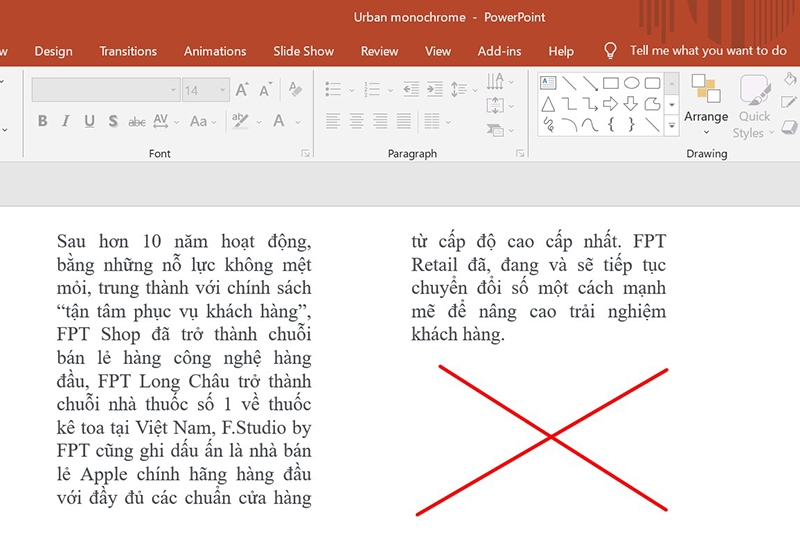800x533 pixels.
Task: Toggle Text Shadow
Action: click(x=113, y=121)
